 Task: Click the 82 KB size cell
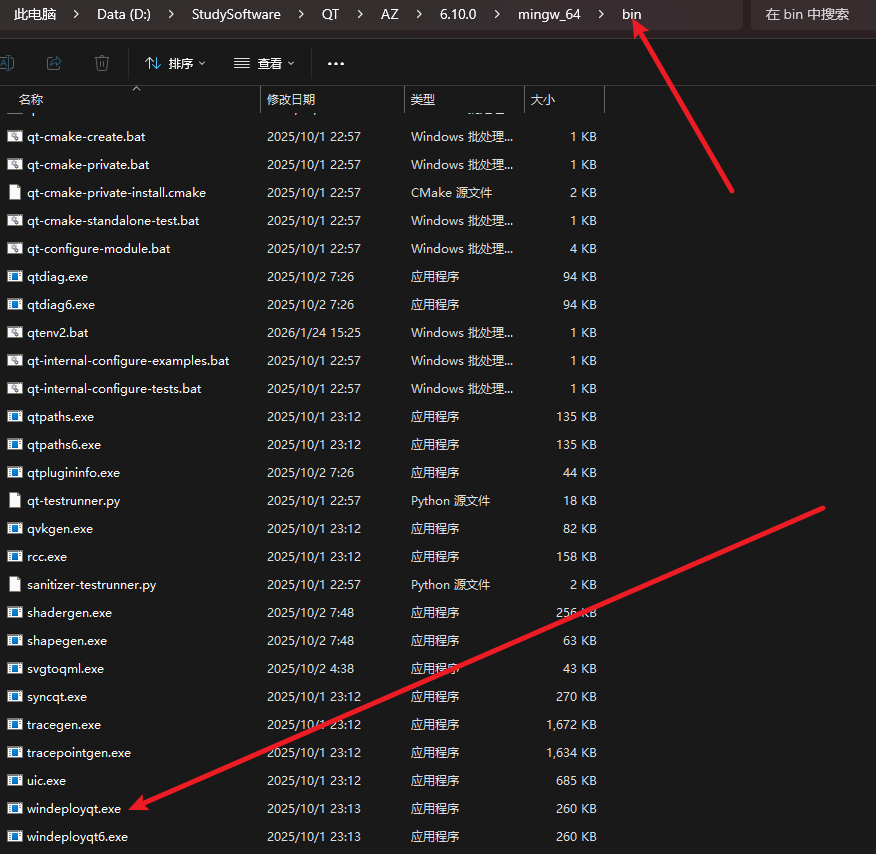pos(580,528)
